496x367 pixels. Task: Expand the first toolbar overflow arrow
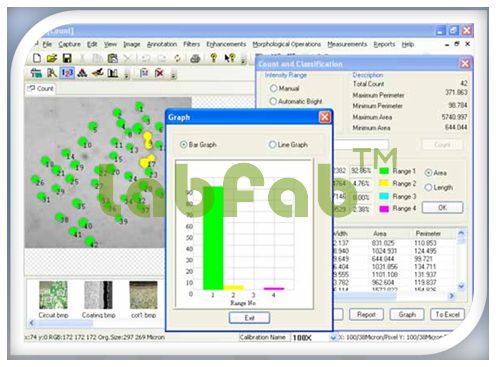243,60
